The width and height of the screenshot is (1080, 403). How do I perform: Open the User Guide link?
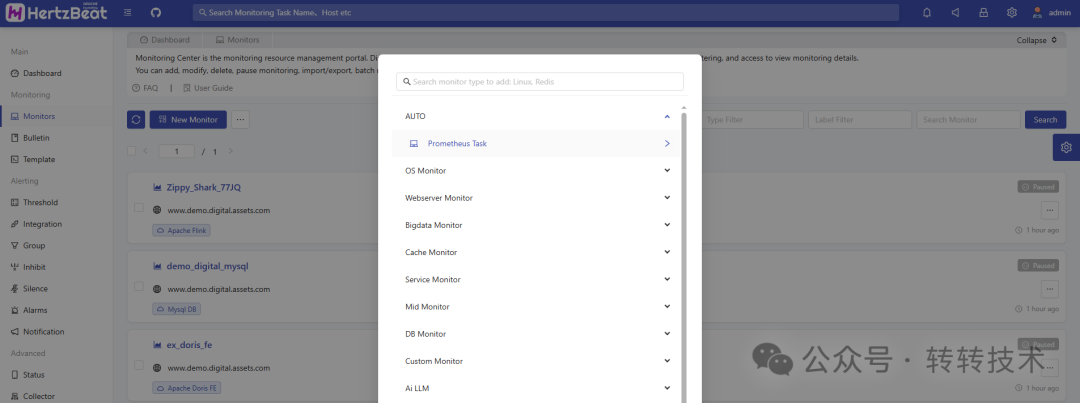[208, 88]
